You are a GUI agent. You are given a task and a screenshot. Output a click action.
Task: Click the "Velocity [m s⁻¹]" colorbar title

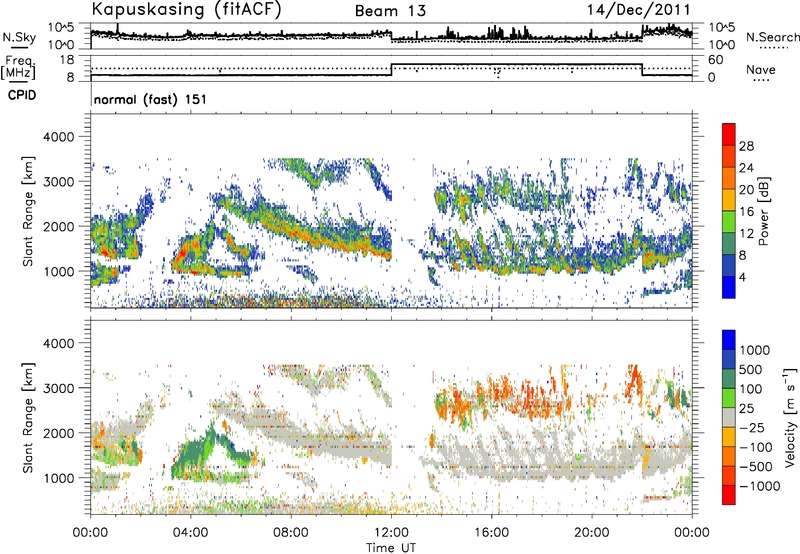790,417
